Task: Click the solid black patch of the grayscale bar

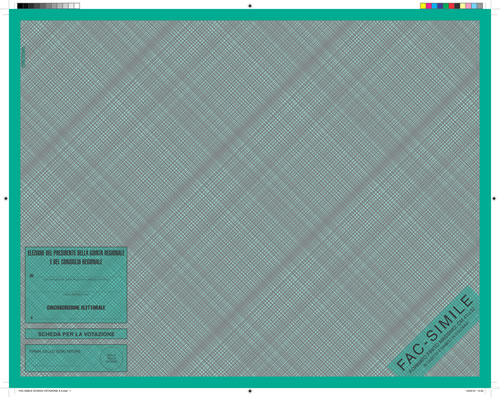Action: 20,6
